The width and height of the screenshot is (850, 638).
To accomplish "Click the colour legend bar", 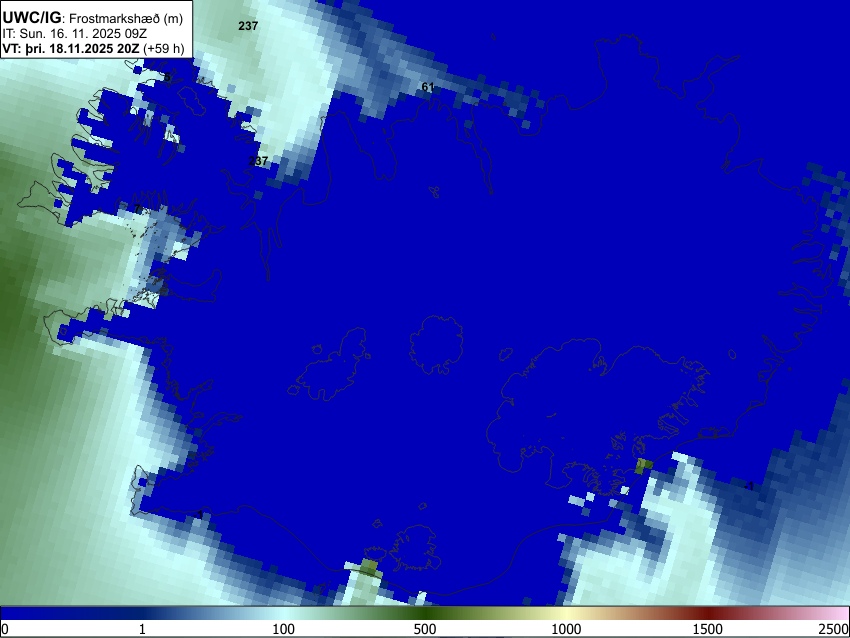I will (424, 613).
